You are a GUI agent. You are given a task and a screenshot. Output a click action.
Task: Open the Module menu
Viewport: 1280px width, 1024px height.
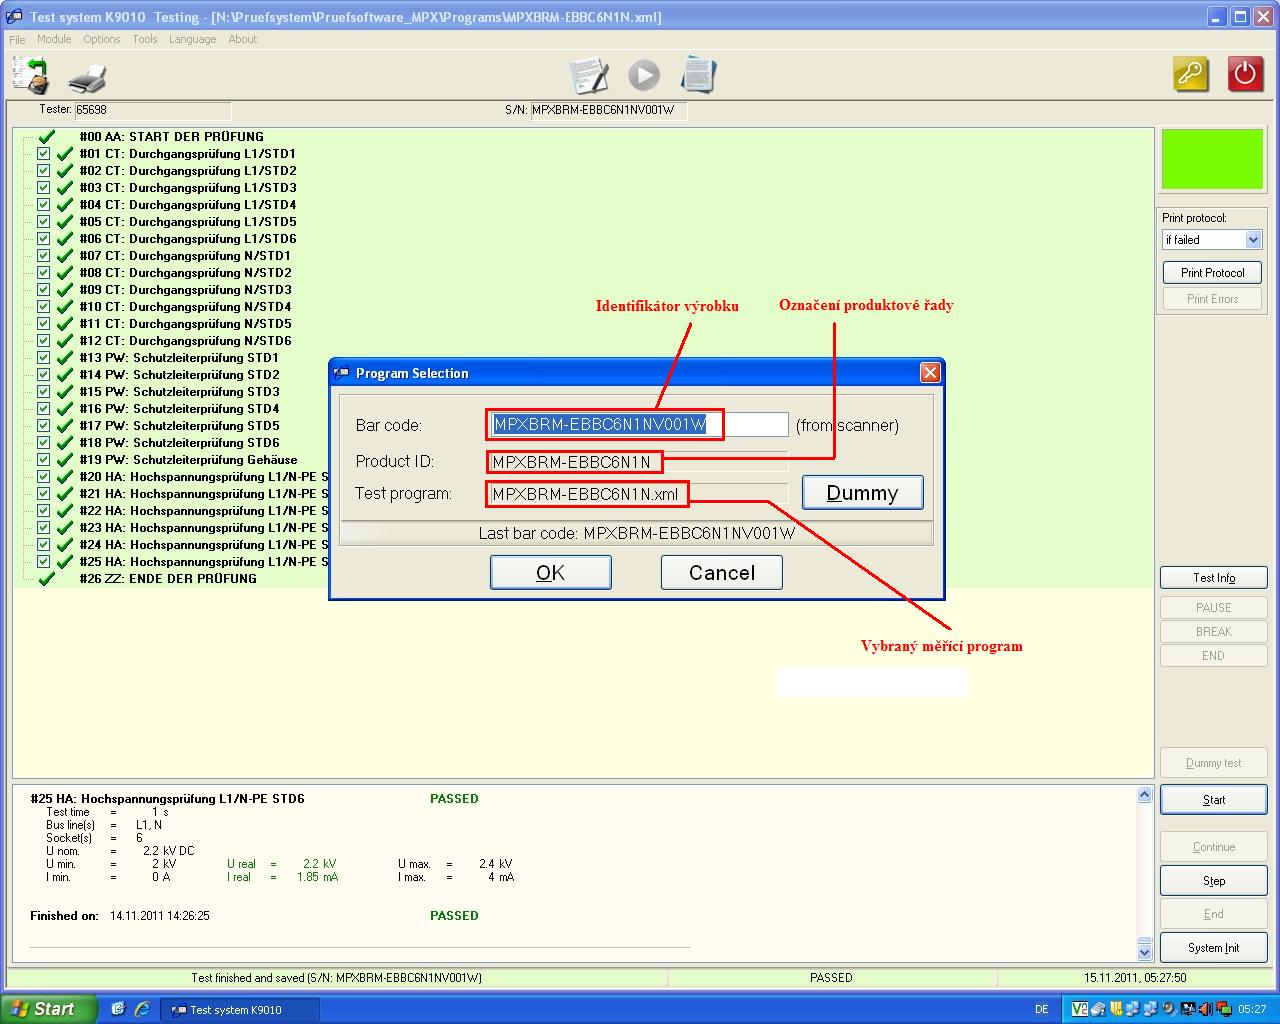(x=54, y=40)
